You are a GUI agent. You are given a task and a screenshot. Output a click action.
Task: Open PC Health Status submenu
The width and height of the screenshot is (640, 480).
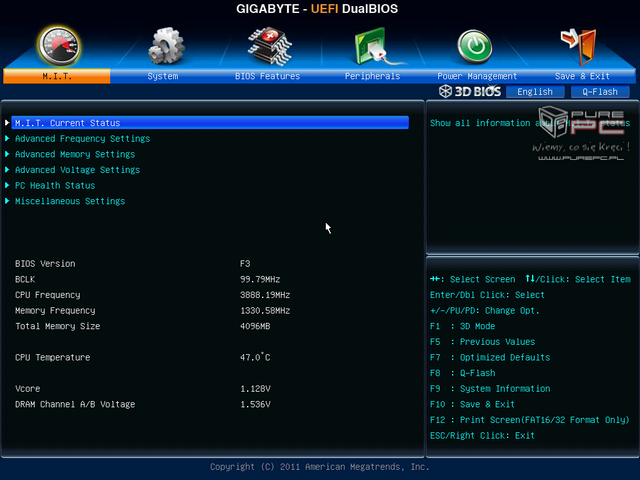coord(55,186)
